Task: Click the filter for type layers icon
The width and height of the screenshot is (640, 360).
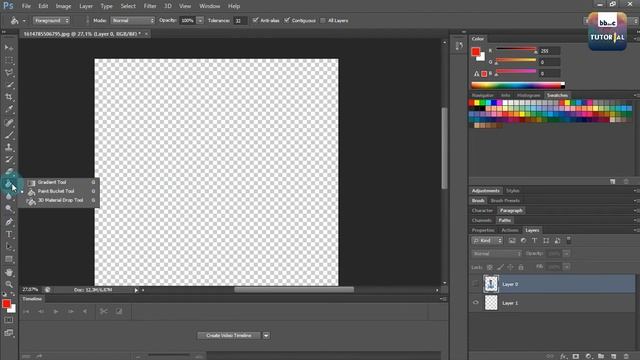Action: pos(535,241)
